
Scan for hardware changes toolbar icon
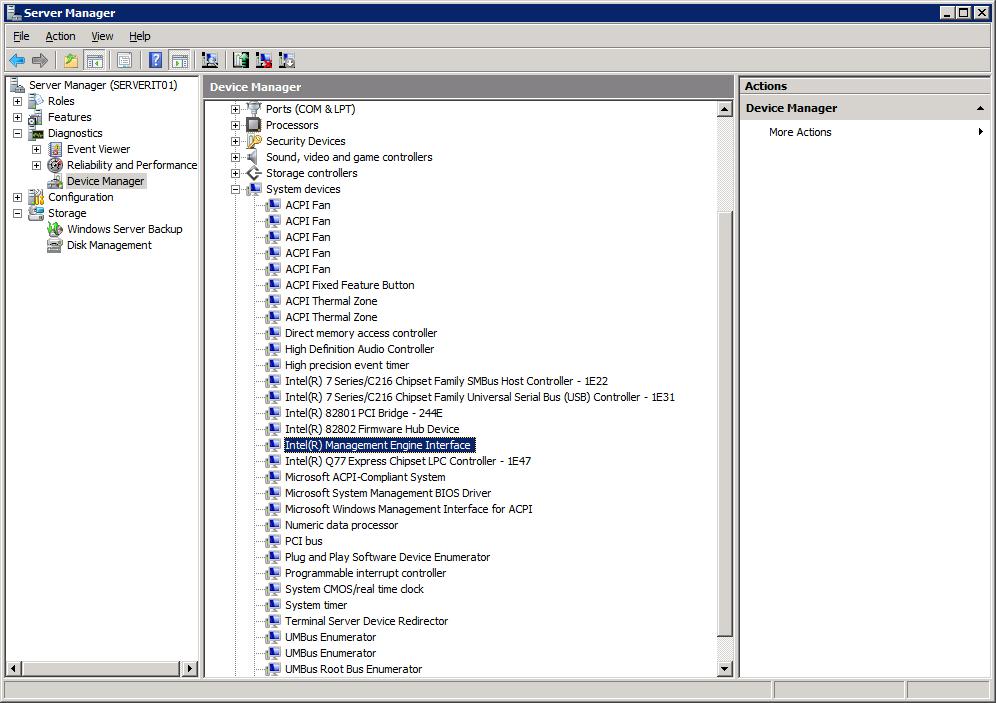(x=210, y=60)
